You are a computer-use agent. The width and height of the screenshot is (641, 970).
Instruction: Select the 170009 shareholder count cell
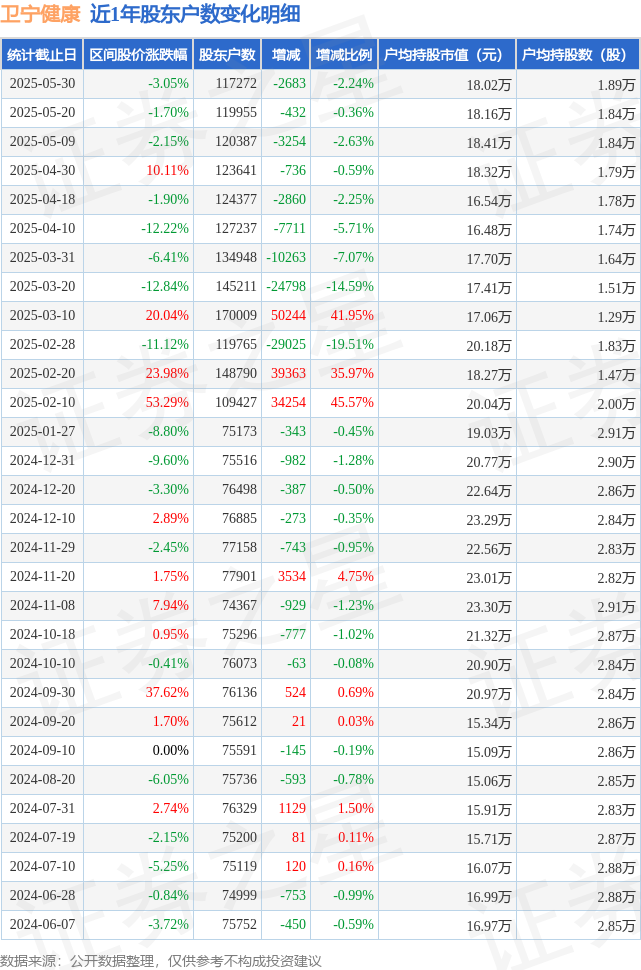pyautogui.click(x=236, y=315)
